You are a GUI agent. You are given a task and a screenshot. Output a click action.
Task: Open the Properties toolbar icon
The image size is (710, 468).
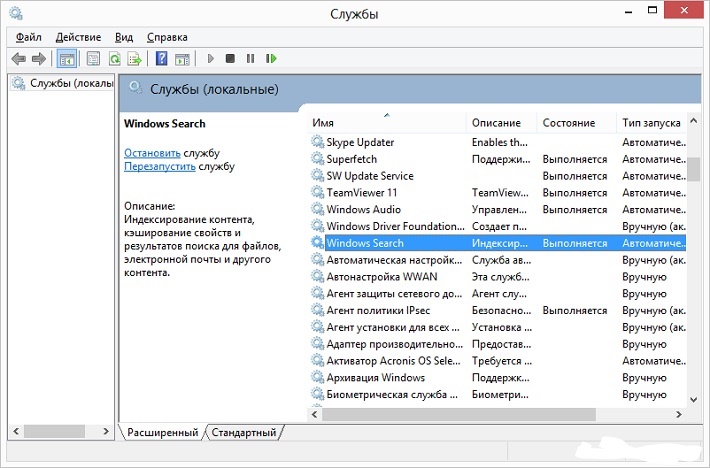(93, 58)
